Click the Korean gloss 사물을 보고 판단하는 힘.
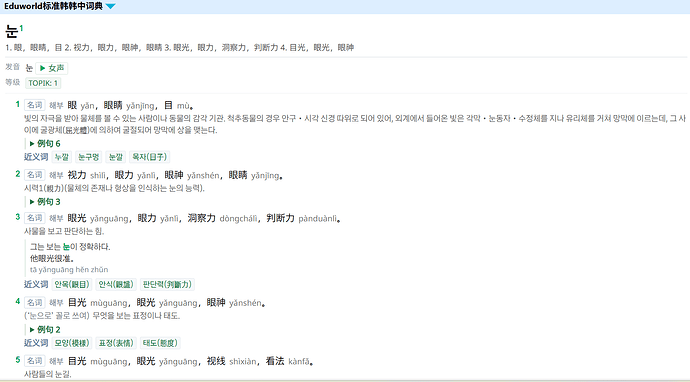 pyautogui.click(x=64, y=231)
